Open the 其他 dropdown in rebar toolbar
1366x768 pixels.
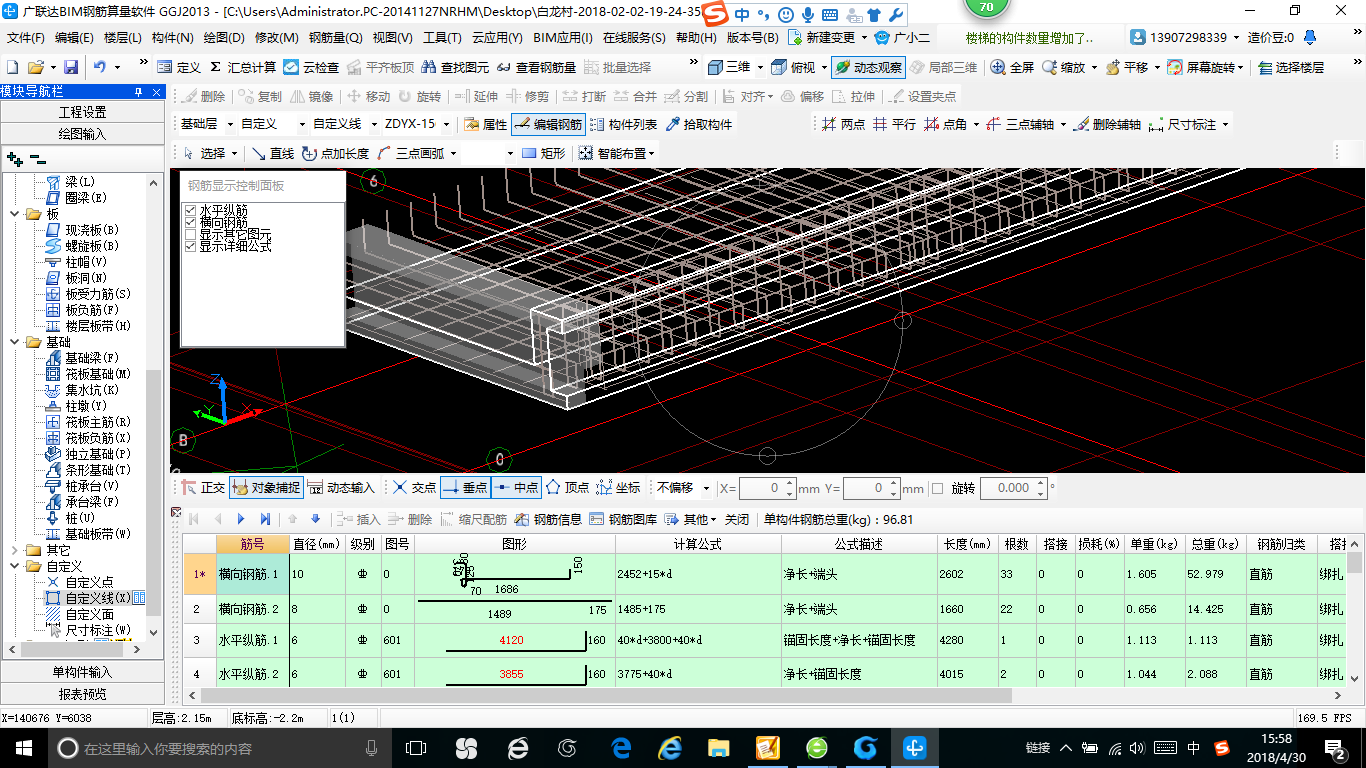693,519
